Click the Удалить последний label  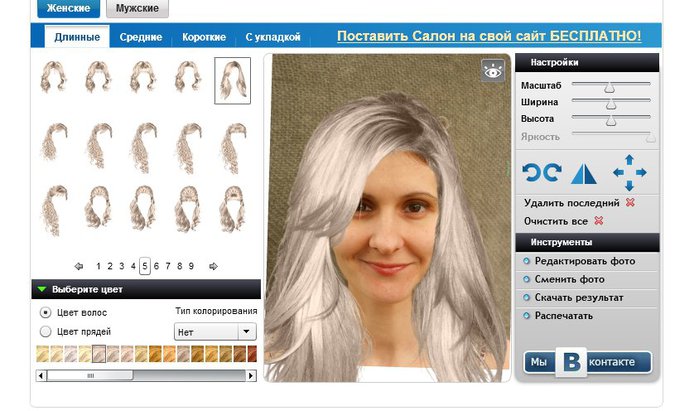click(572, 203)
